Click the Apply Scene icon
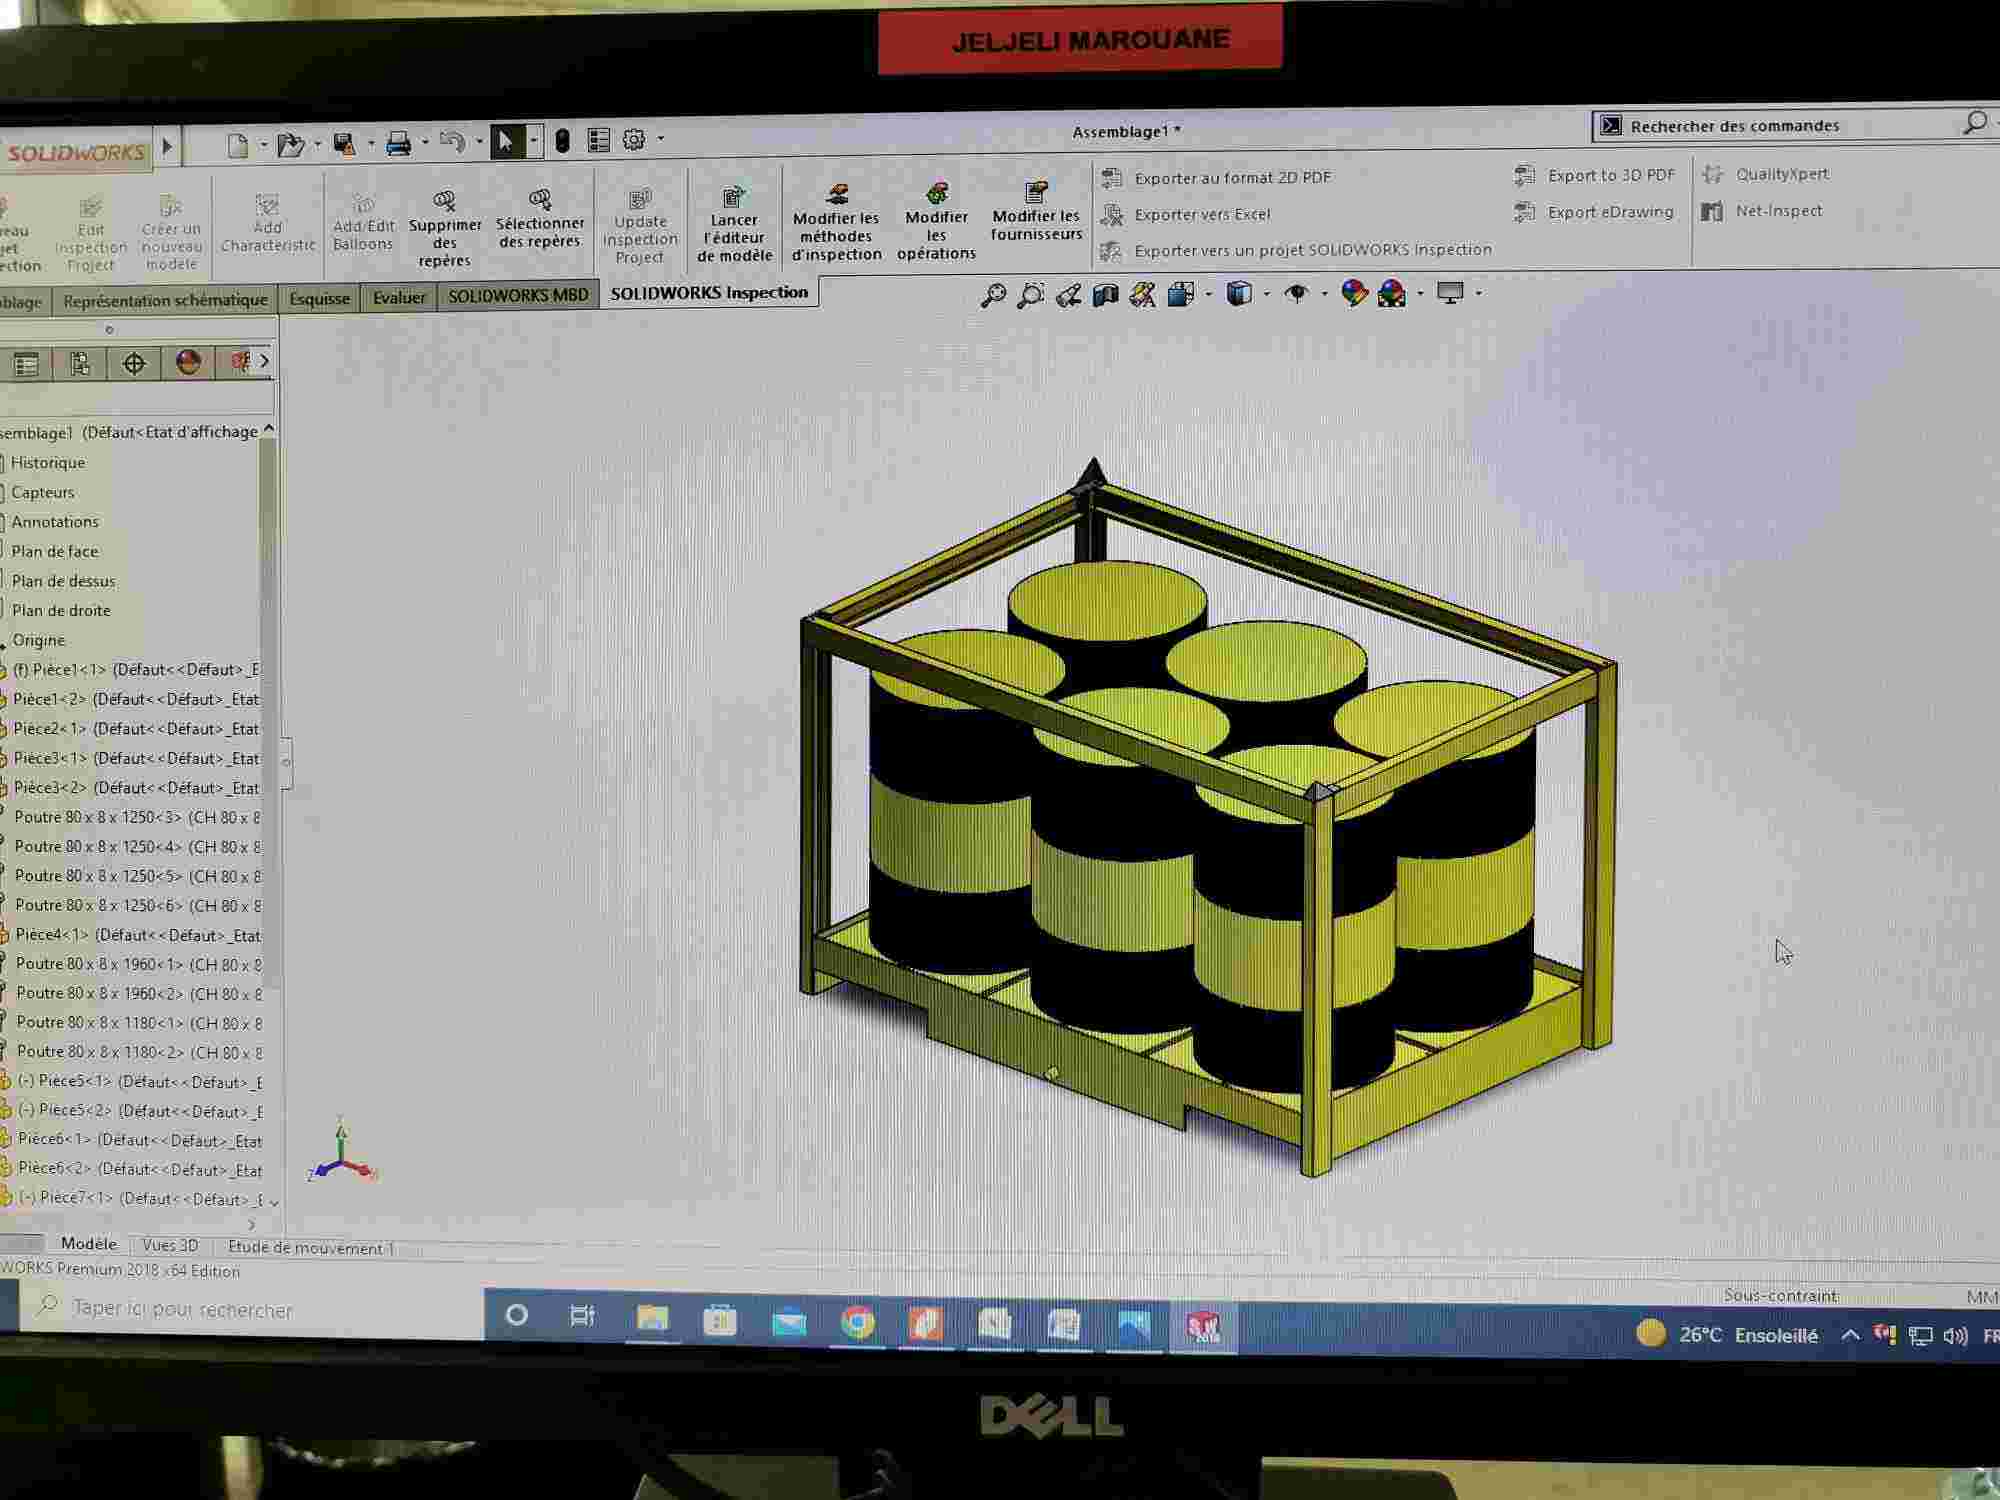The height and width of the screenshot is (1500, 2000). 1392,293
